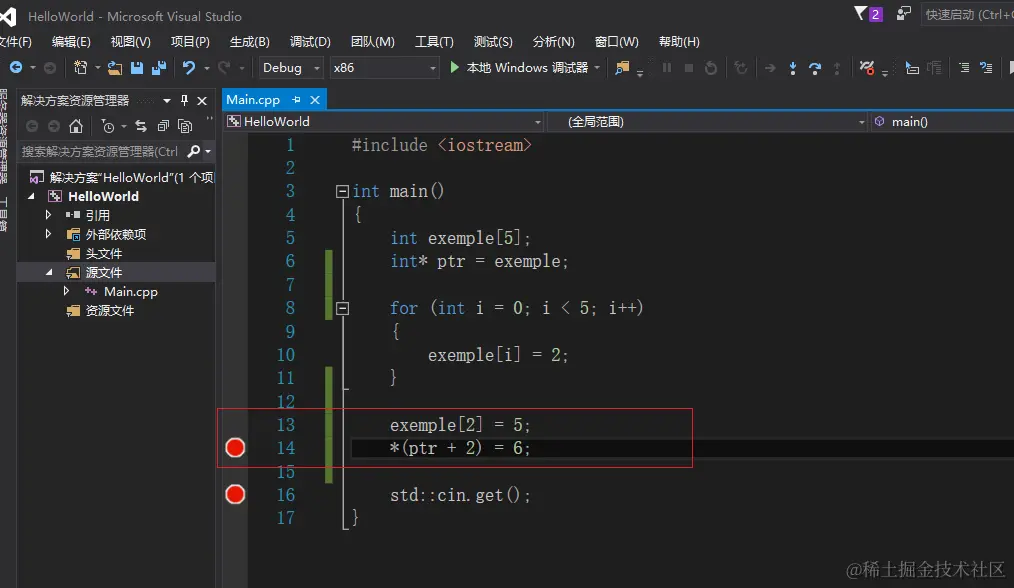Click the Home icon in Solution Explorer
Screen dimensions: 1014x588
(x=76, y=126)
